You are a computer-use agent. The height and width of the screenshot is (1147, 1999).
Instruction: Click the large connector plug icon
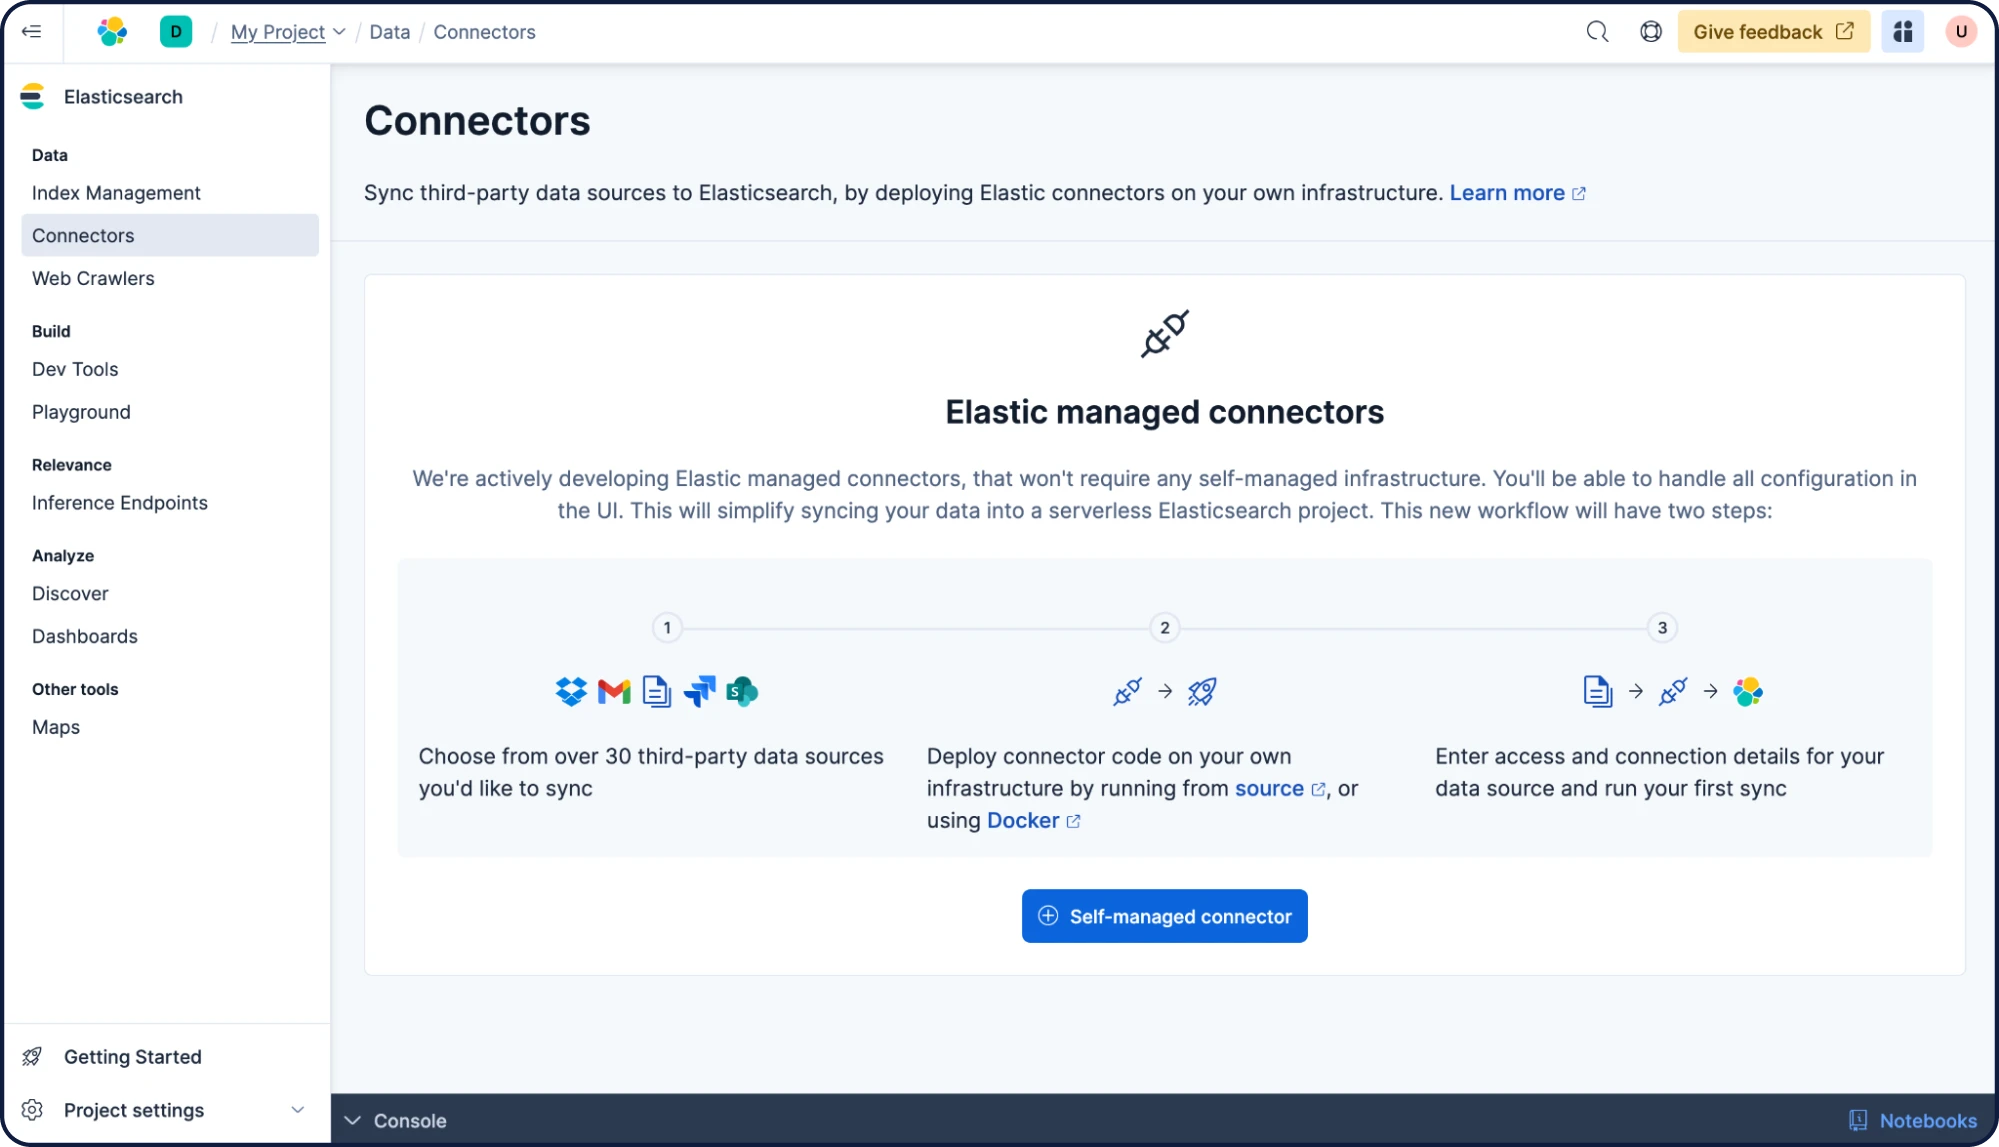[x=1164, y=334]
